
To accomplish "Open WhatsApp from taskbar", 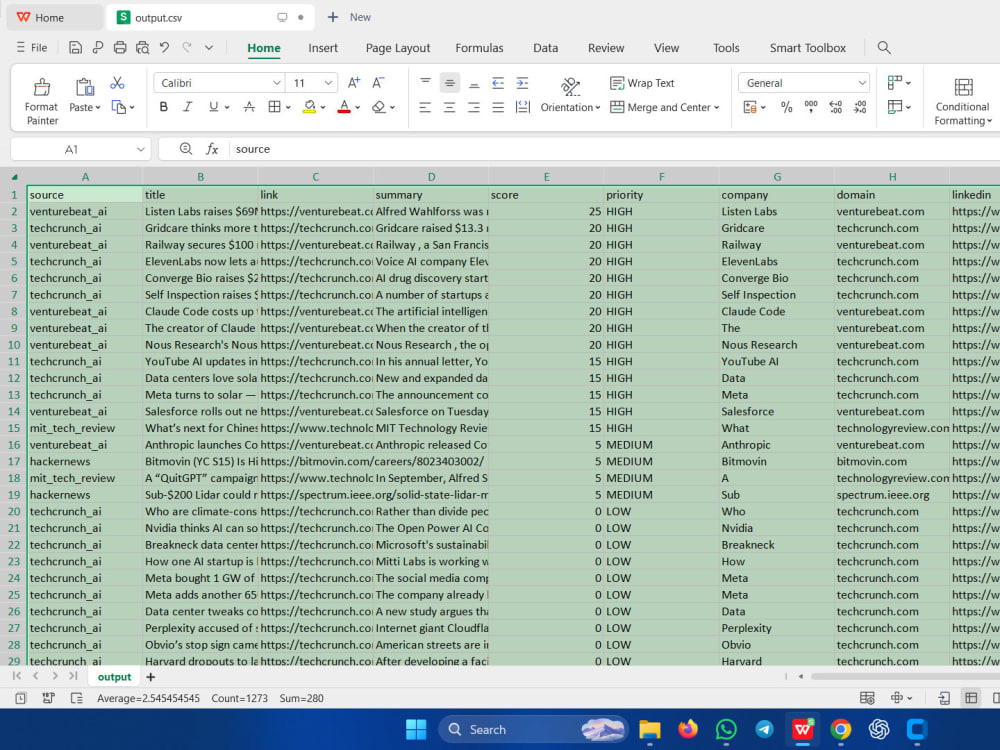I will click(726, 729).
